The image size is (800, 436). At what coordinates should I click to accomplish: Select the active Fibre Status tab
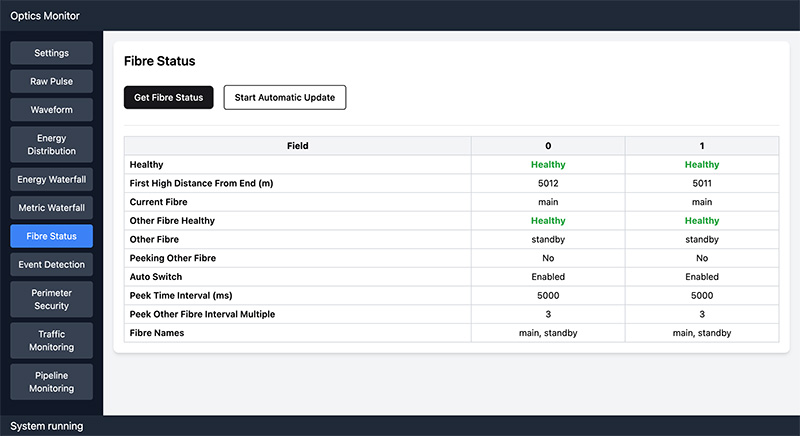[x=51, y=236]
